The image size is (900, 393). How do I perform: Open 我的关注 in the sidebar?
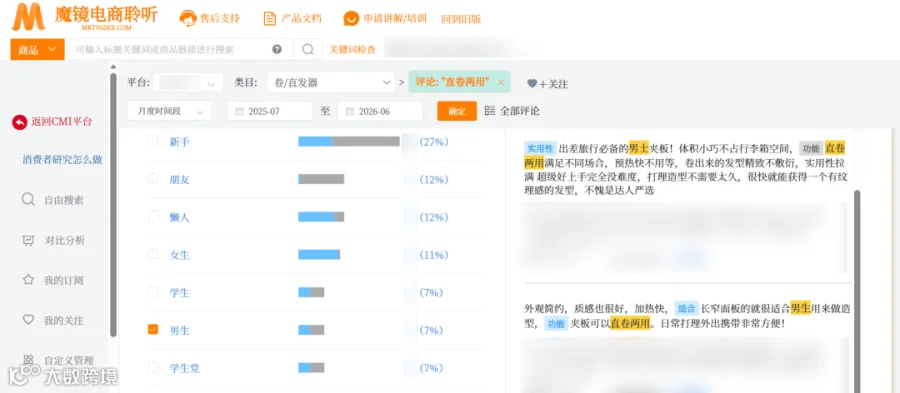[64, 320]
